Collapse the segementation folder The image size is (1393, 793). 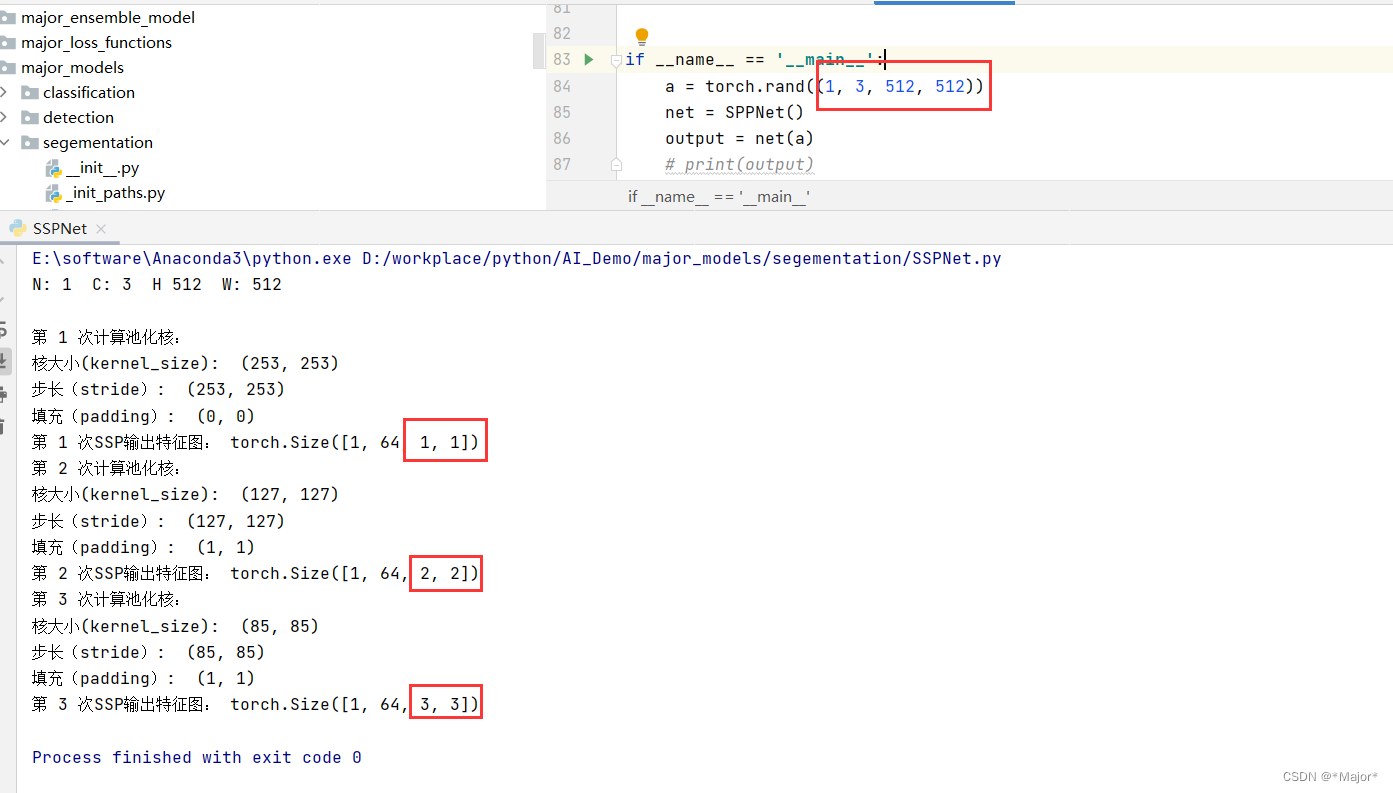[x=4, y=143]
